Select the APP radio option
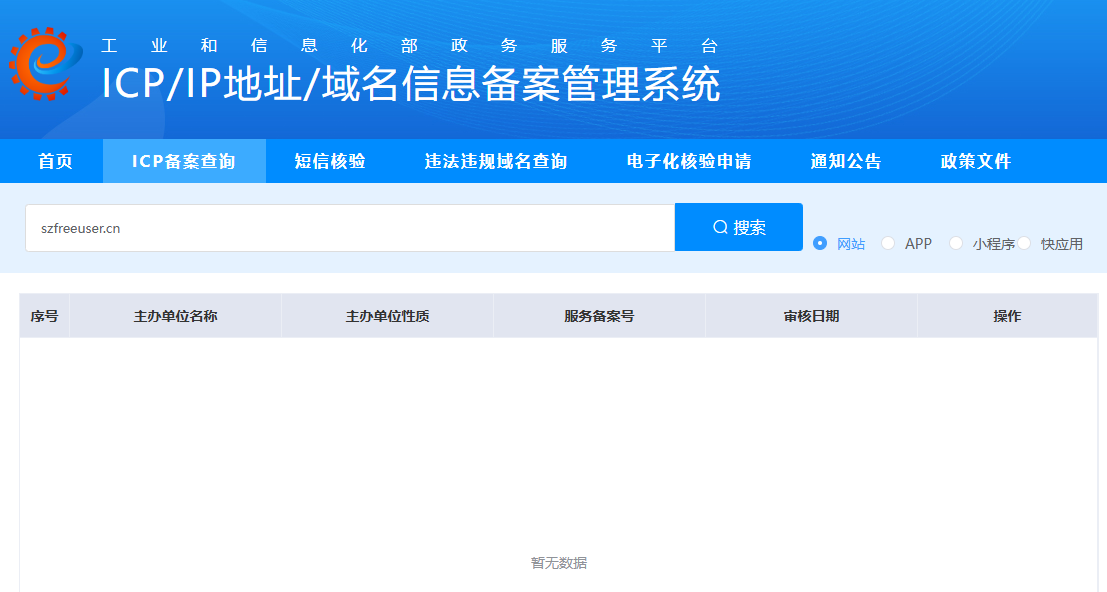 [888, 243]
